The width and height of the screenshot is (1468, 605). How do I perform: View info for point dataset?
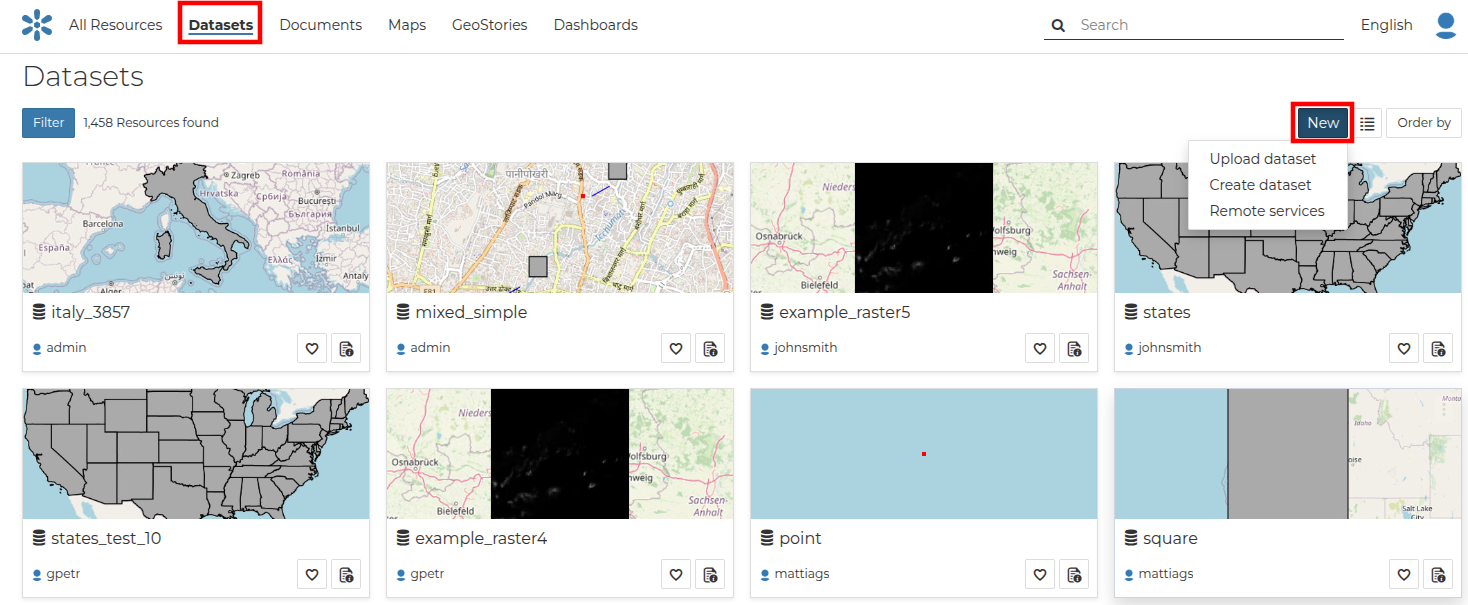coord(1074,574)
